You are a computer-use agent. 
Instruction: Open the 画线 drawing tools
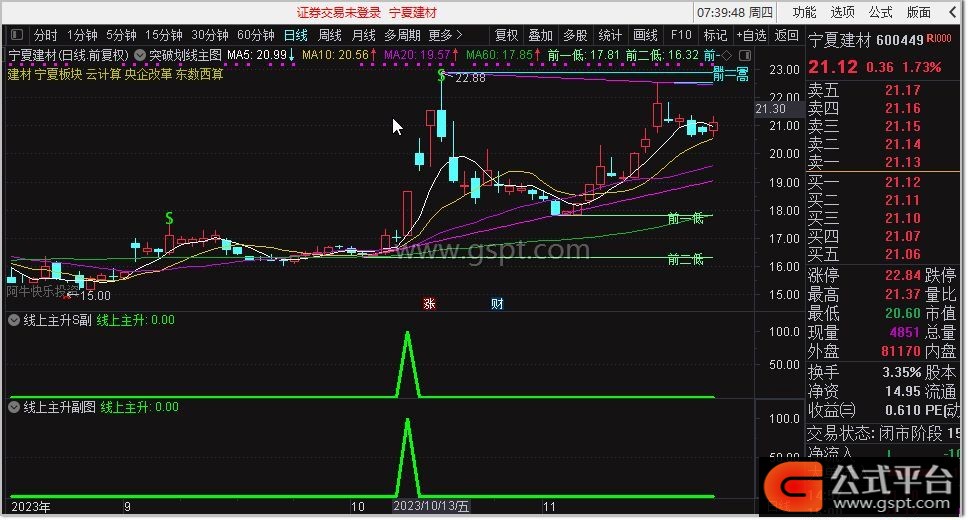point(645,35)
